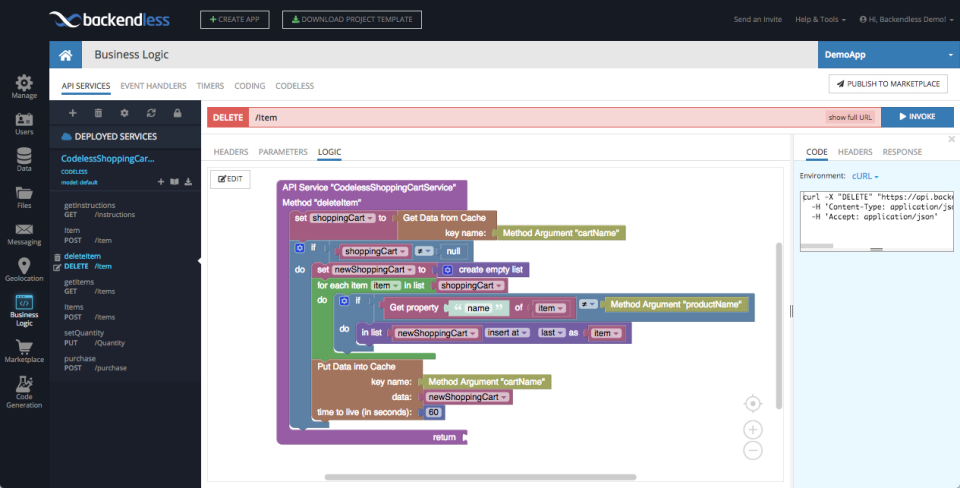
Task: Click the home icon button
Action: (65, 56)
